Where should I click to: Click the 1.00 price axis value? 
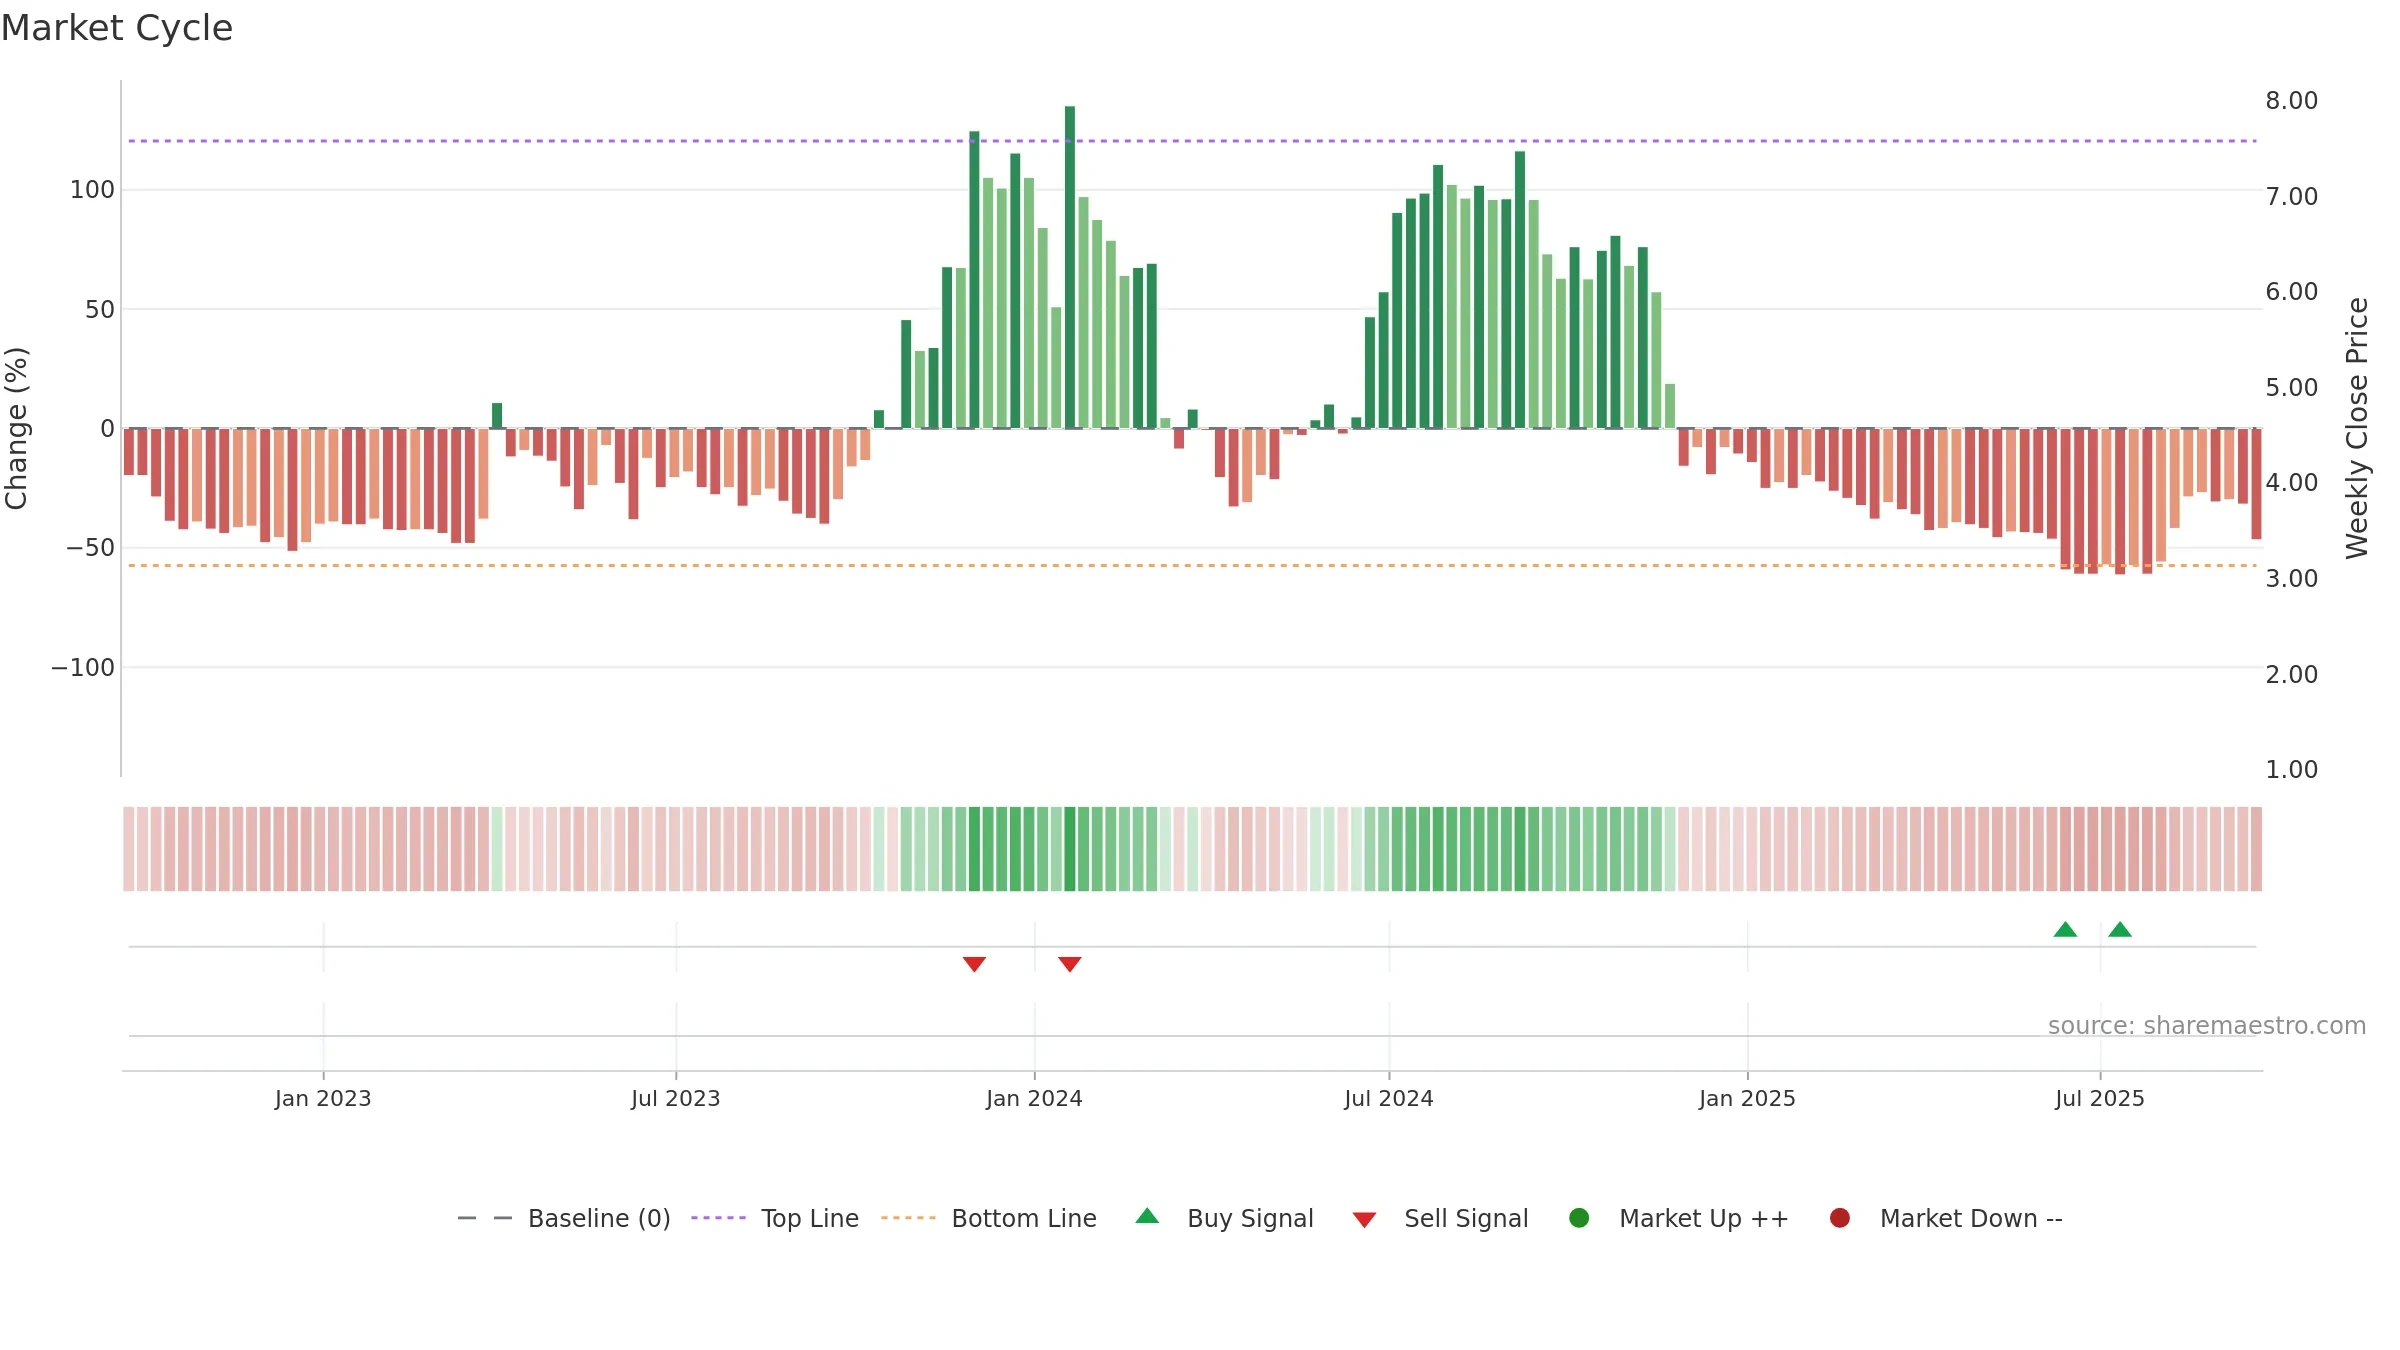[x=2292, y=770]
